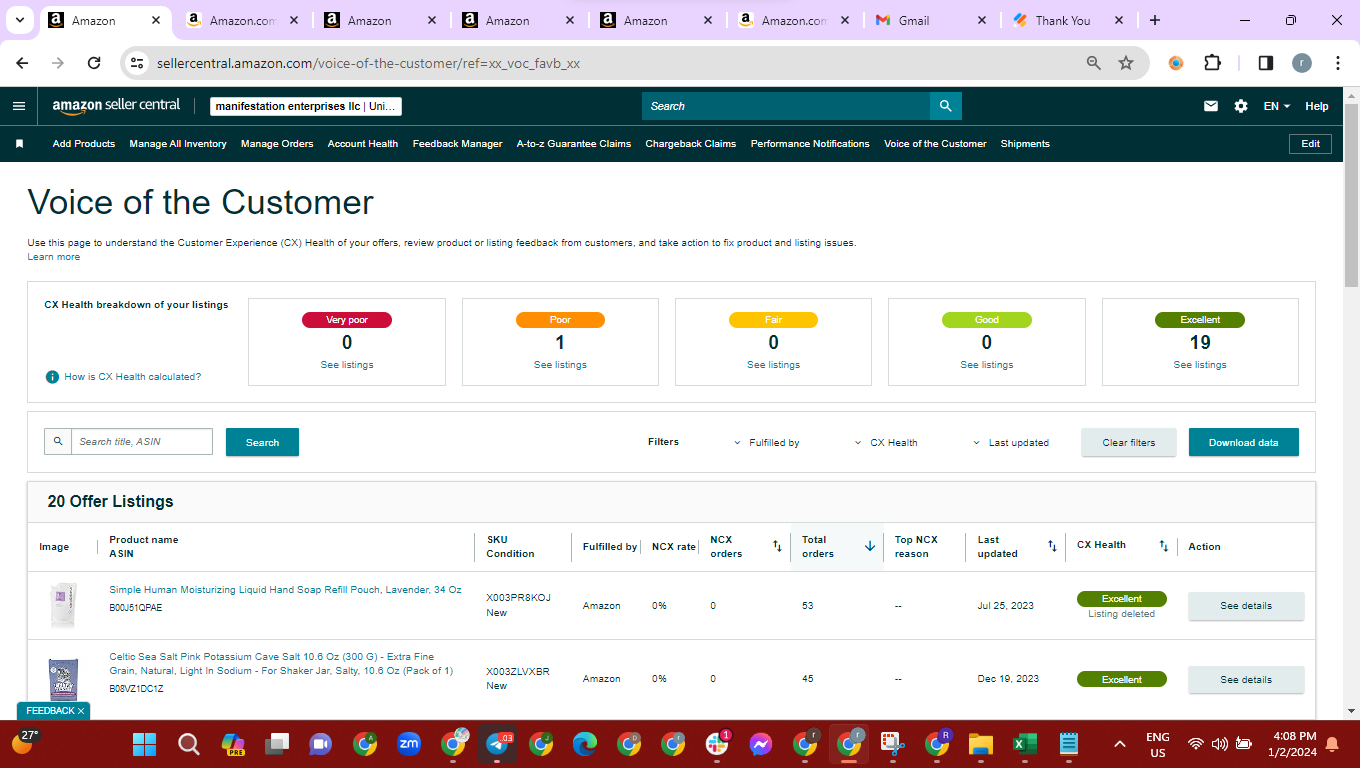Open the Shipments page
This screenshot has width=1360, height=768.
(x=1025, y=144)
